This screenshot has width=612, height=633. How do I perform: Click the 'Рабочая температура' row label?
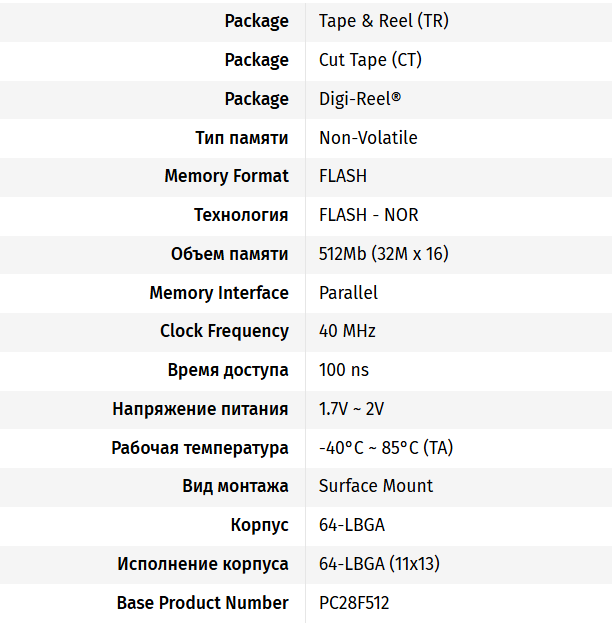point(200,448)
